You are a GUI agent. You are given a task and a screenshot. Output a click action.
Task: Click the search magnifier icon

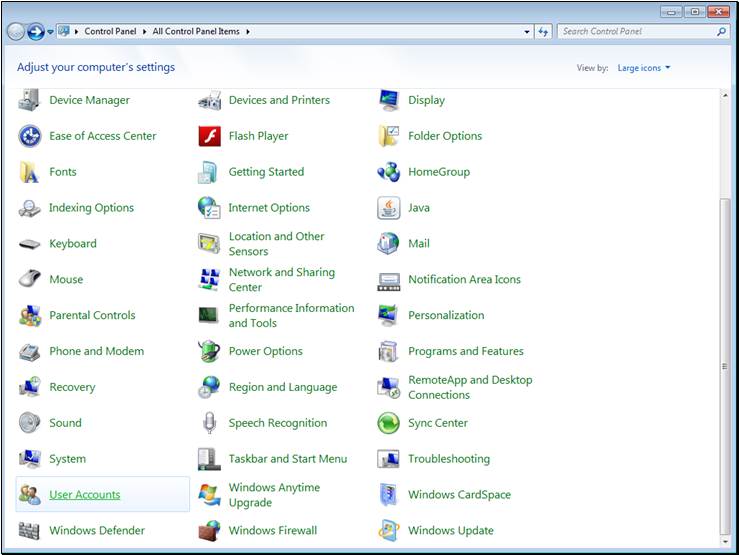pyautogui.click(x=721, y=32)
